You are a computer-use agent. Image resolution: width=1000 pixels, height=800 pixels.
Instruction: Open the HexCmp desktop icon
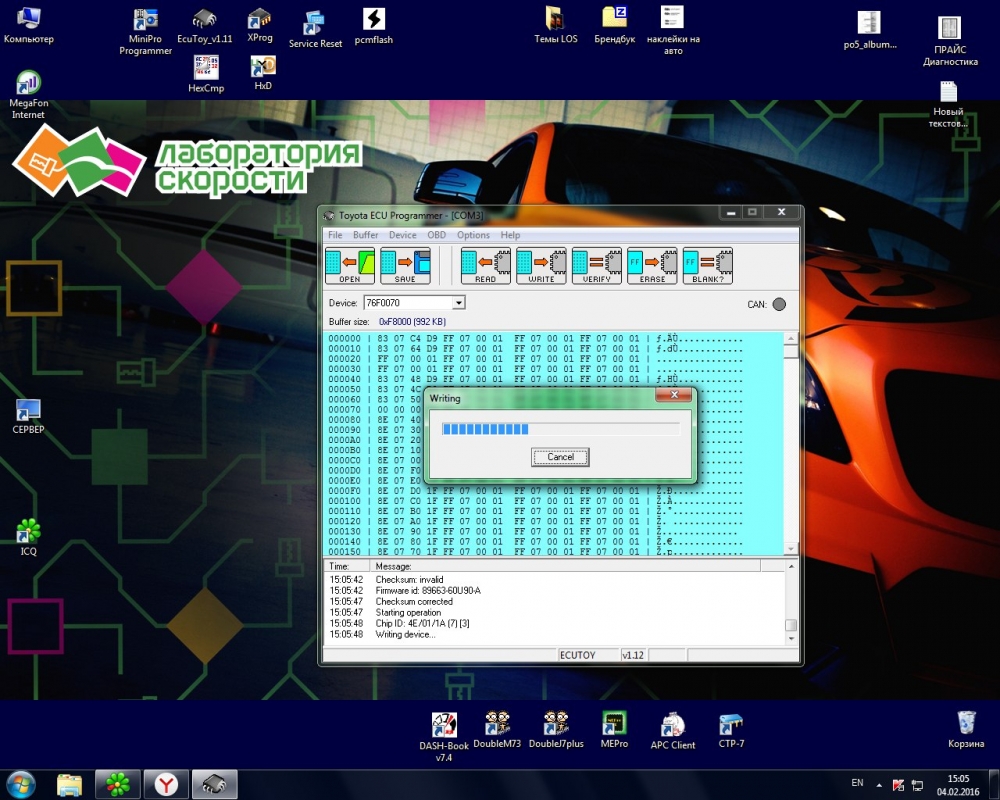click(x=206, y=74)
